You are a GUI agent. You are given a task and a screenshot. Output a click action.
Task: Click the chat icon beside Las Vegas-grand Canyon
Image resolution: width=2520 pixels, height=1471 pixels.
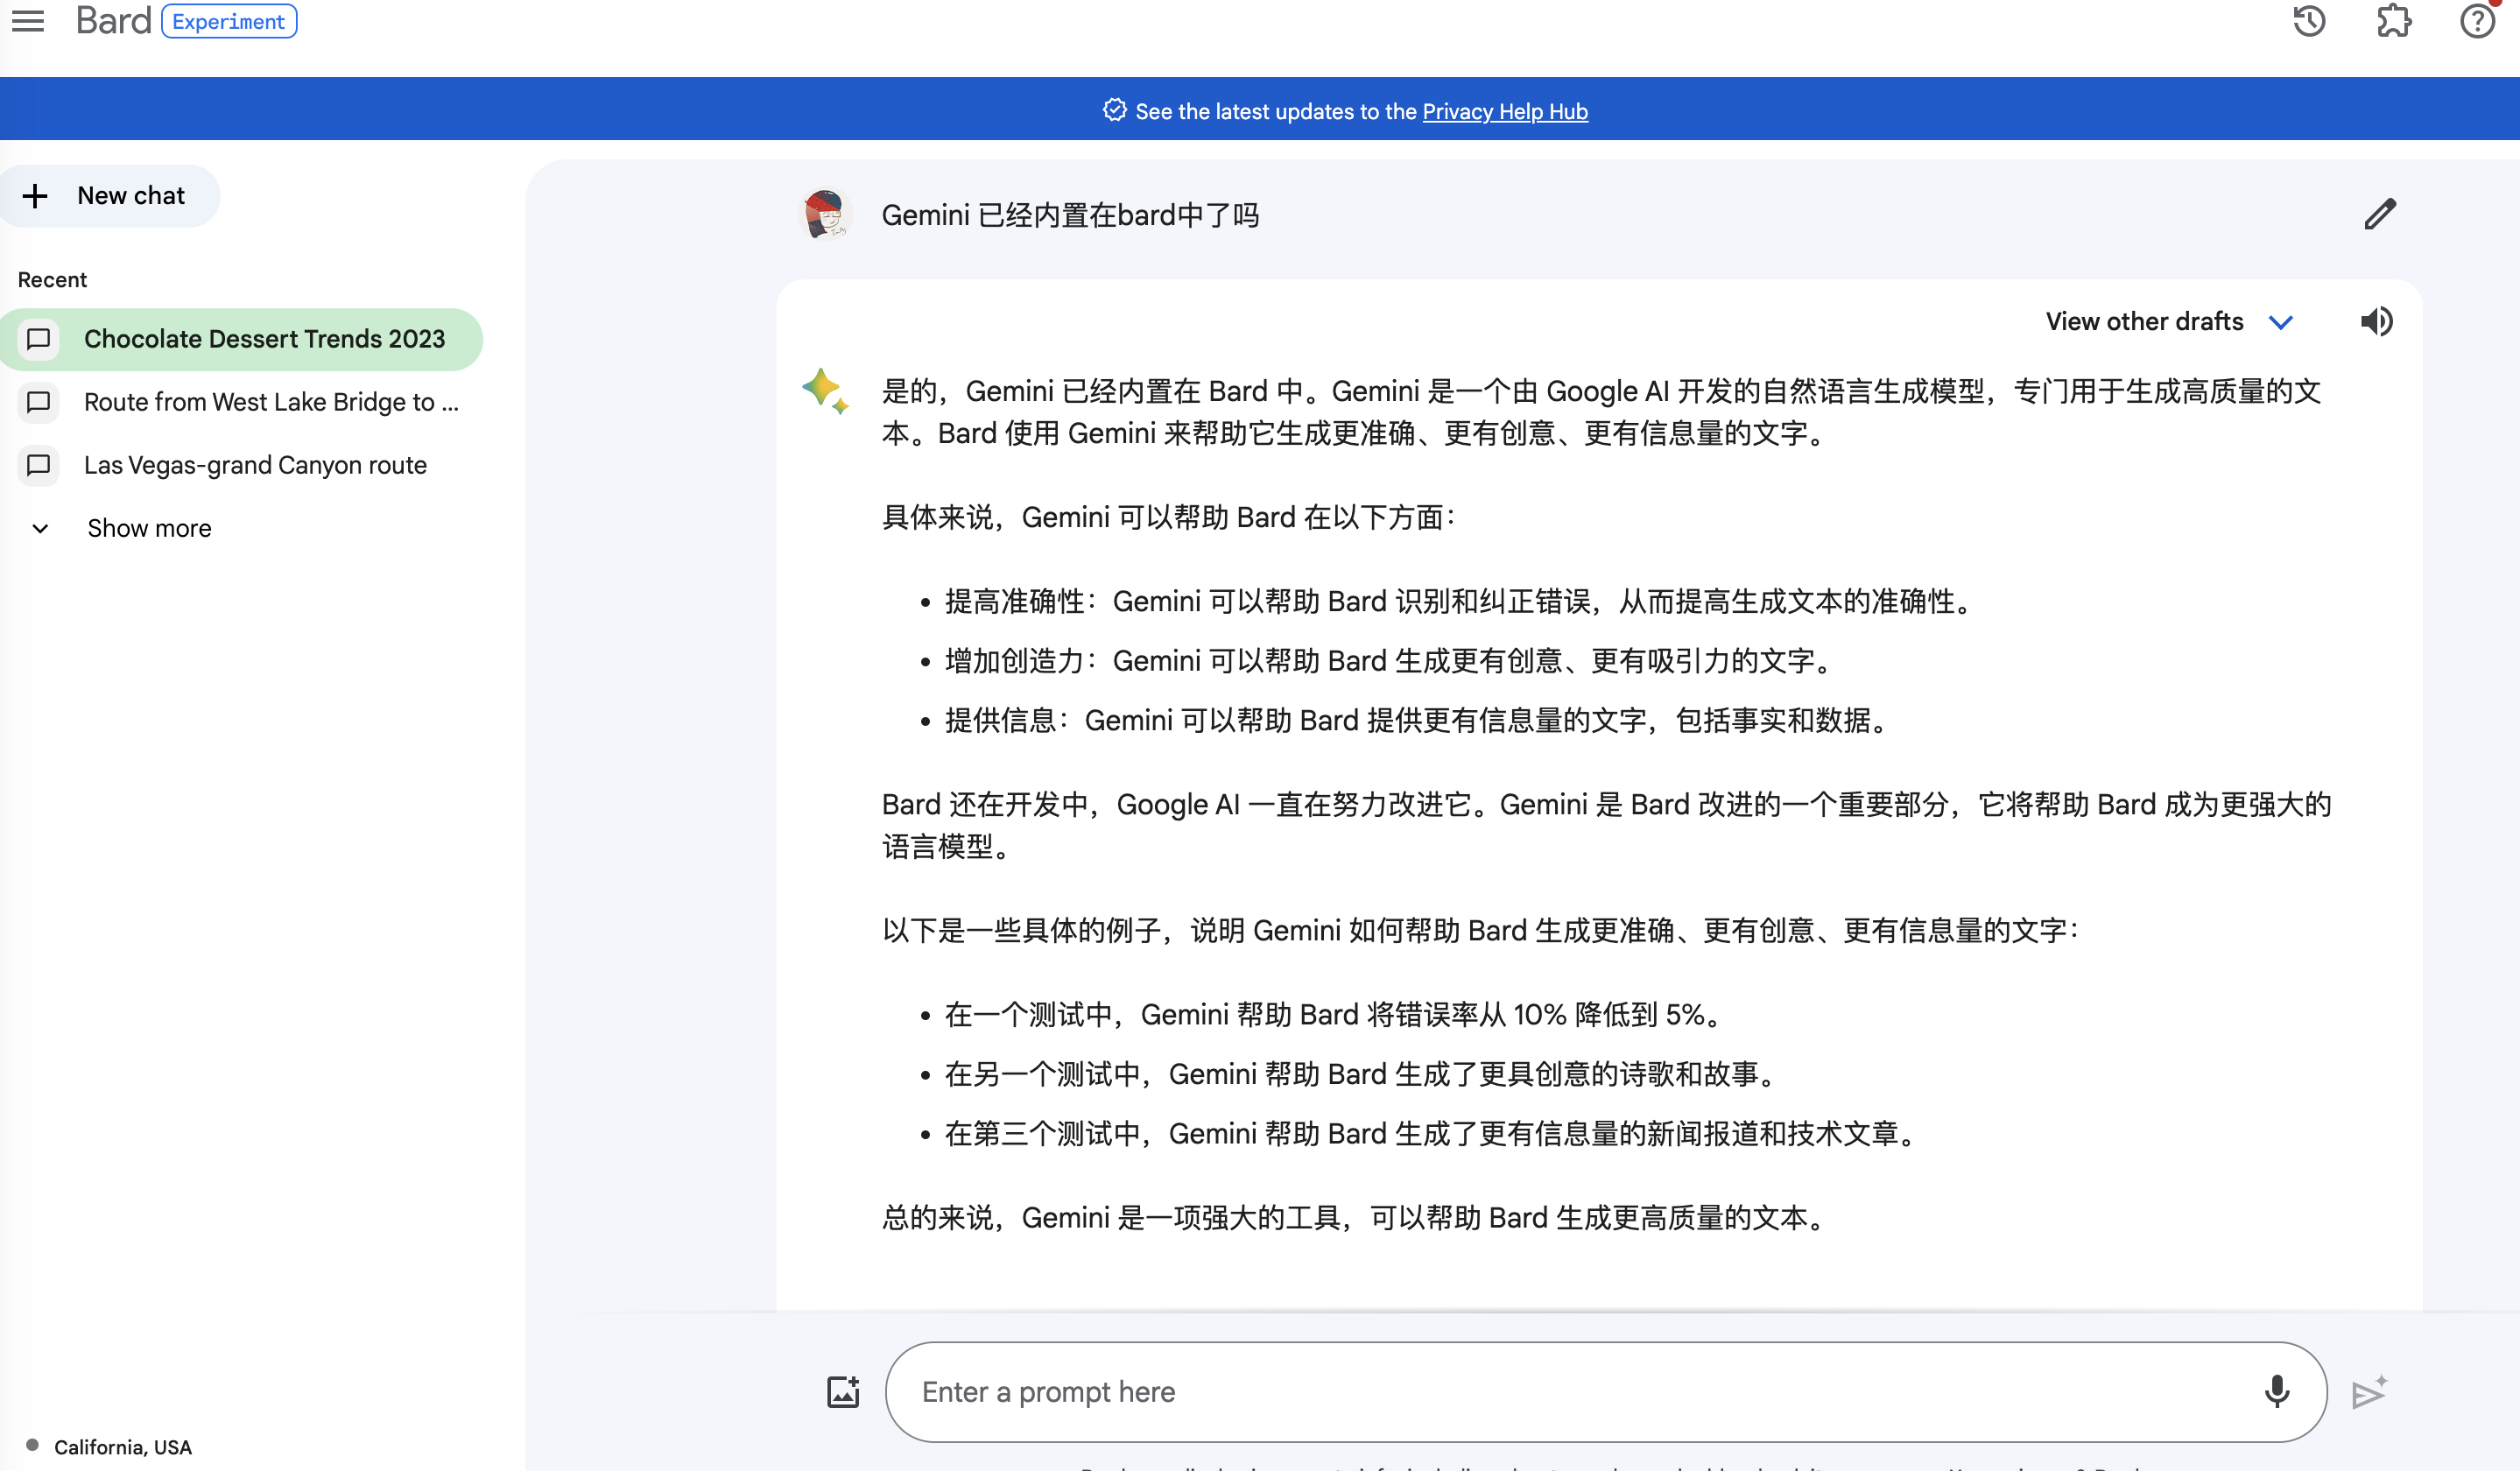pyautogui.click(x=38, y=465)
